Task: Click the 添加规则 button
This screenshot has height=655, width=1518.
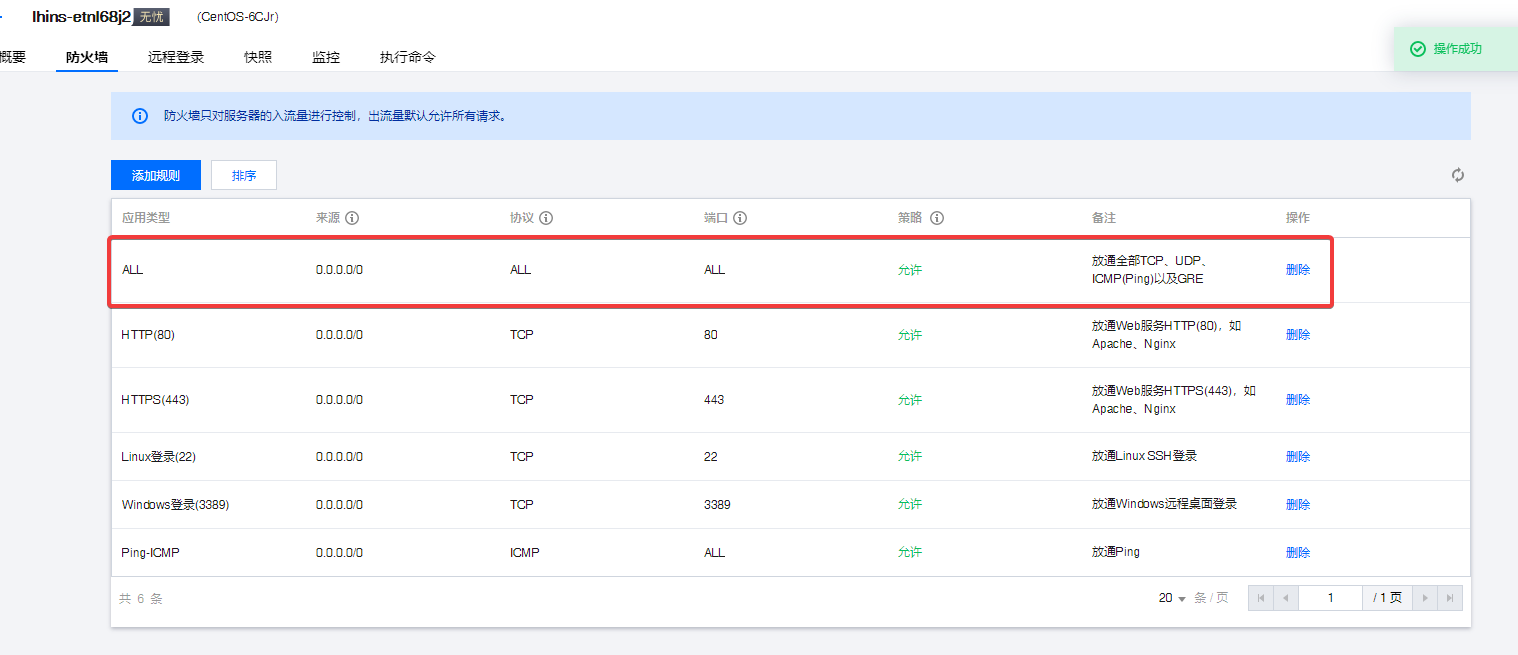Action: [x=156, y=175]
